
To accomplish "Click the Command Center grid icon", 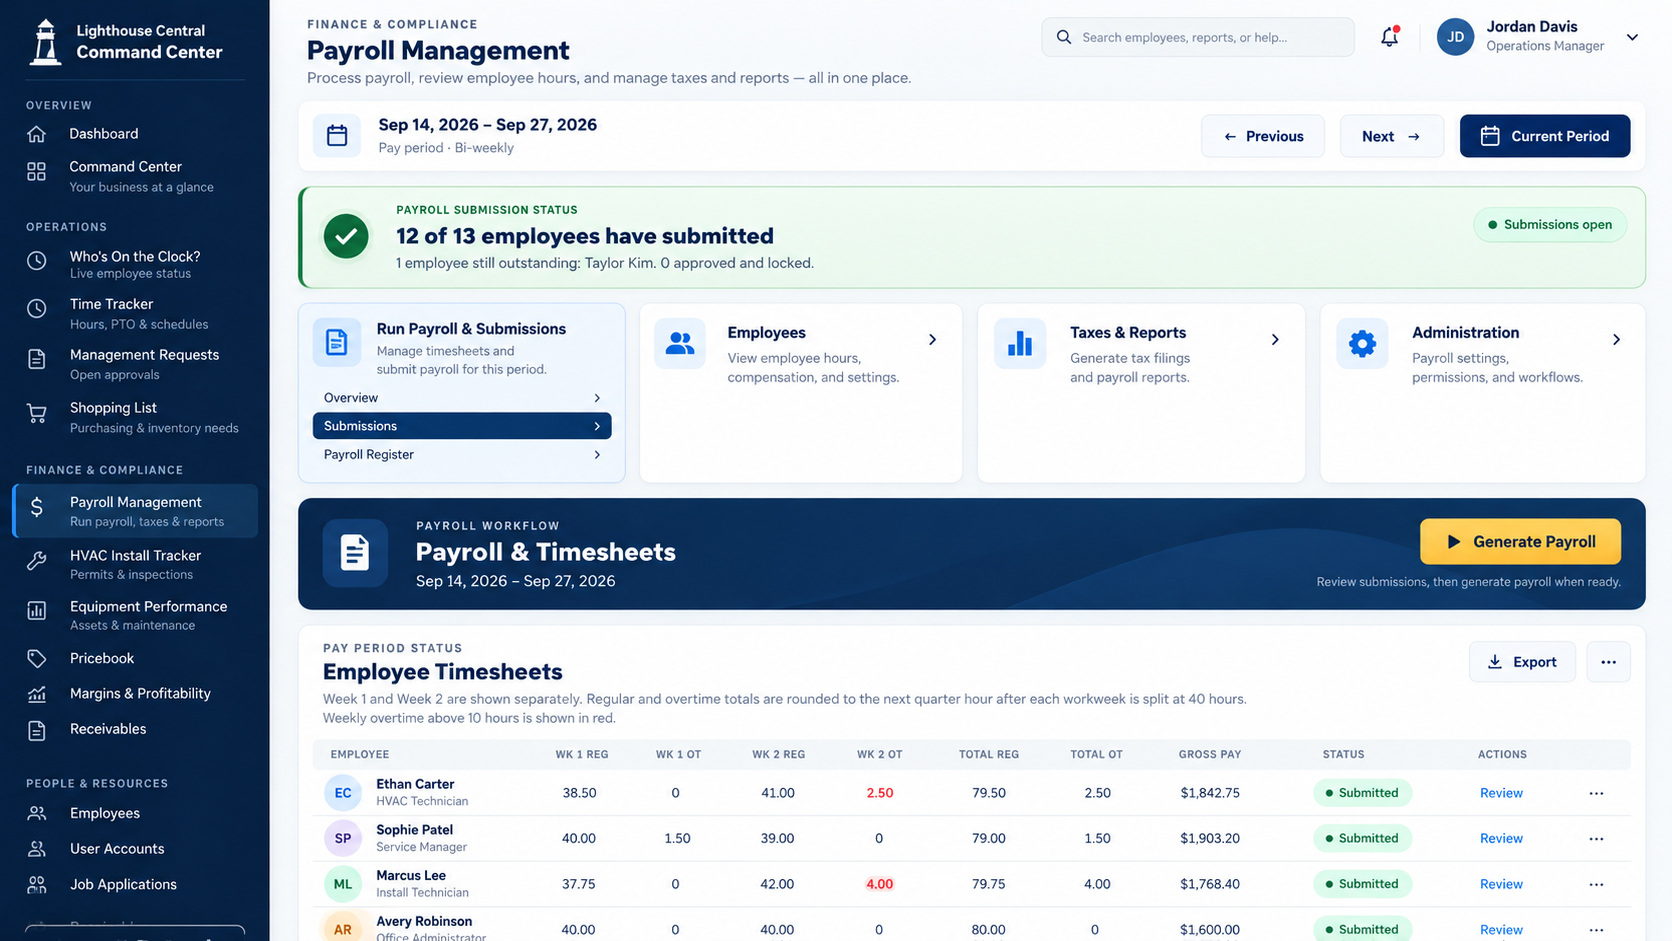I will click(x=37, y=172).
